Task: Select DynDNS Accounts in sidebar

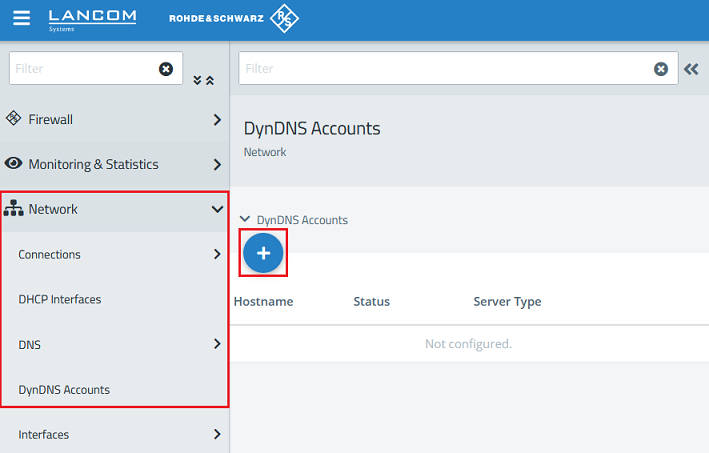Action: 64,389
